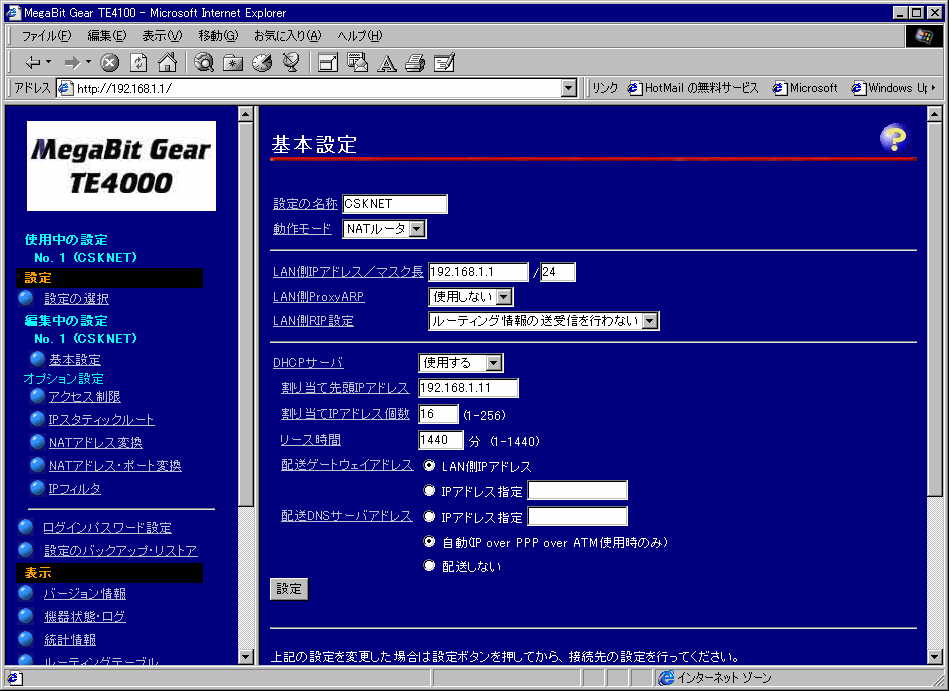Click the 設定 submit button
Viewport: 949px width, 691px height.
[289, 589]
